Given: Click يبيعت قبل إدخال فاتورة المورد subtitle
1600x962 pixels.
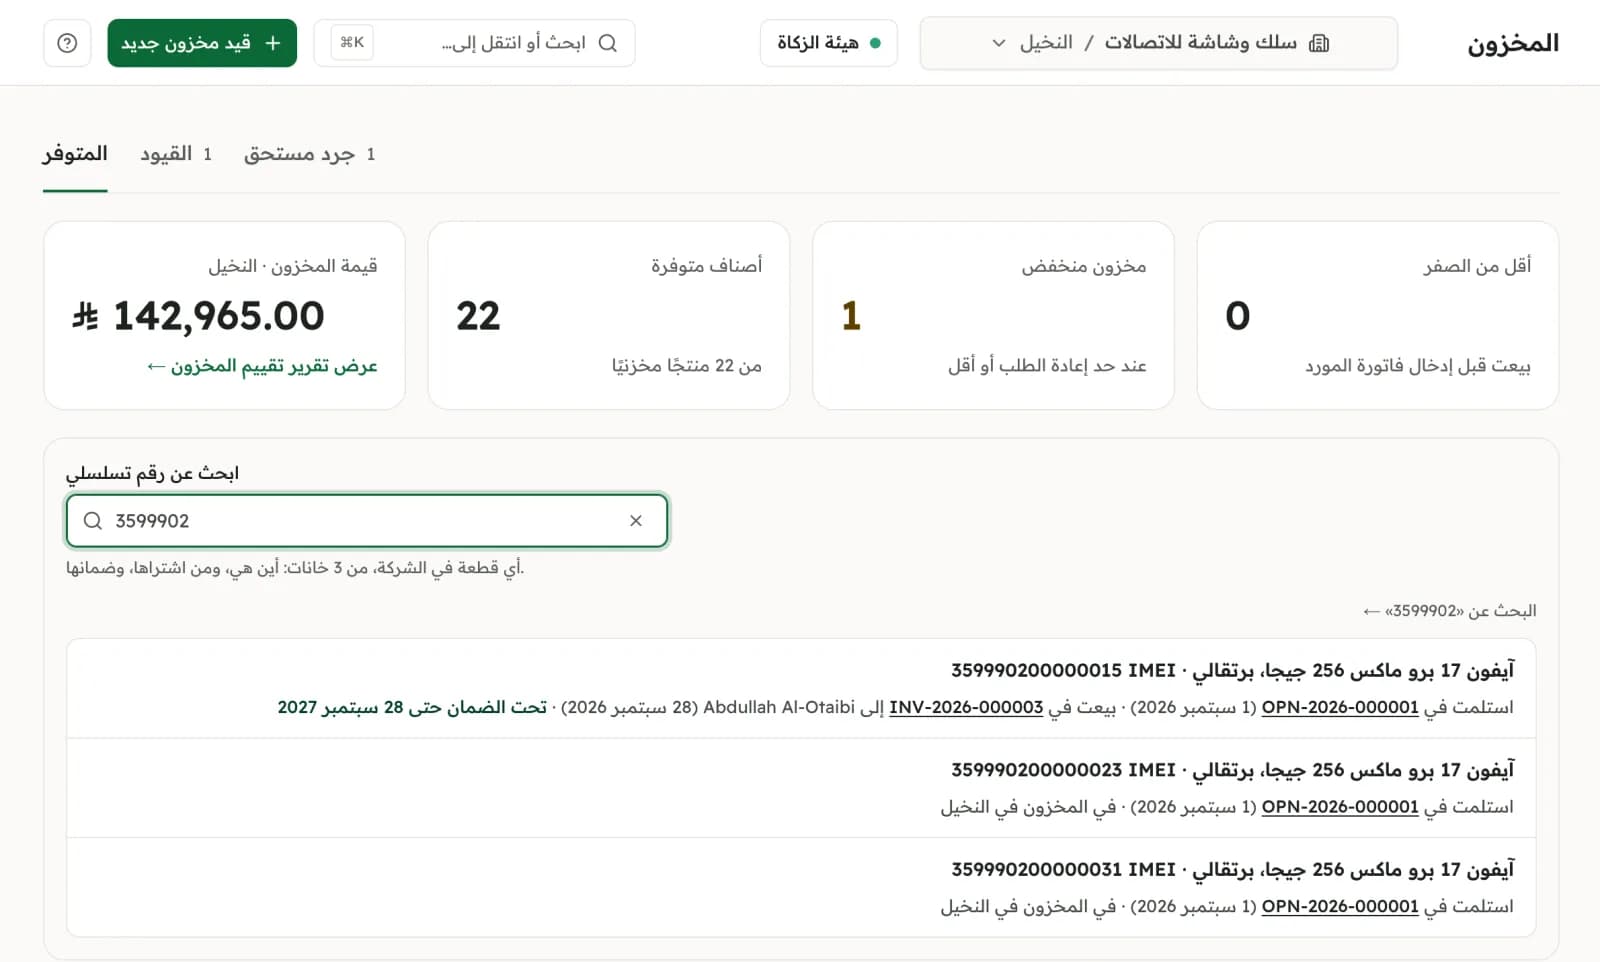Looking at the screenshot, I should click(1418, 366).
